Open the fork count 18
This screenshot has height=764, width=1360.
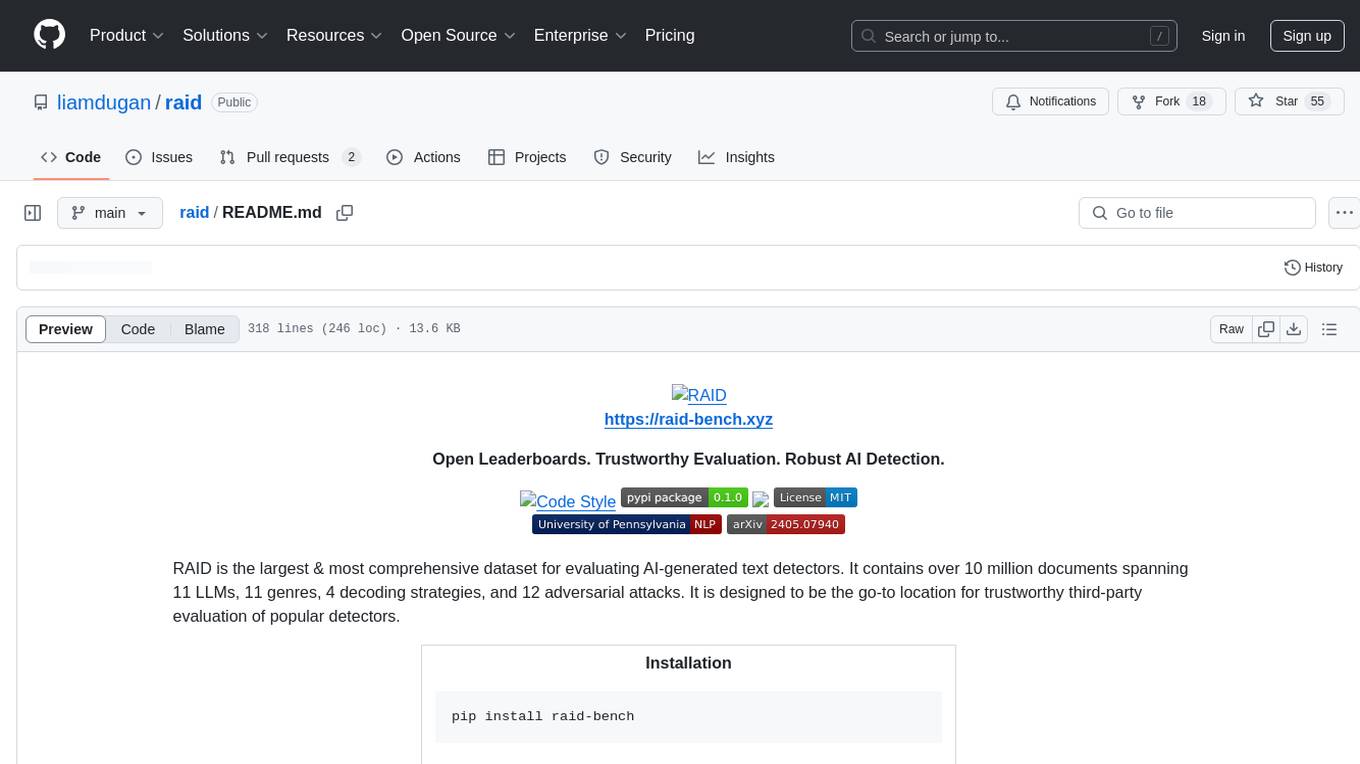1200,102
